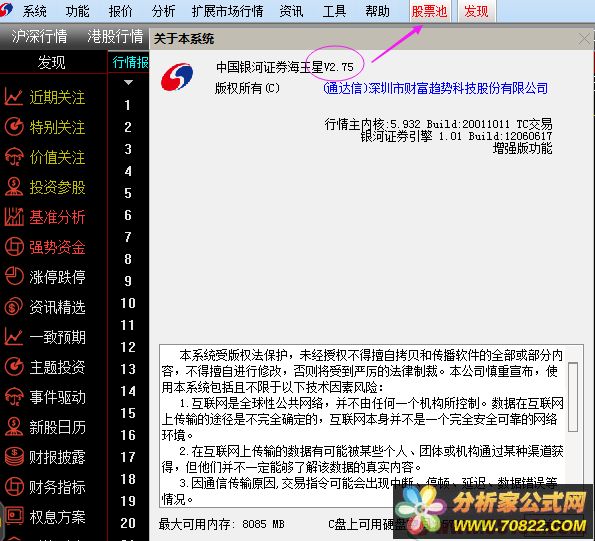This screenshot has height=541, width=595.
Task: Open 新股日历 in the sidebar
Action: 57,427
